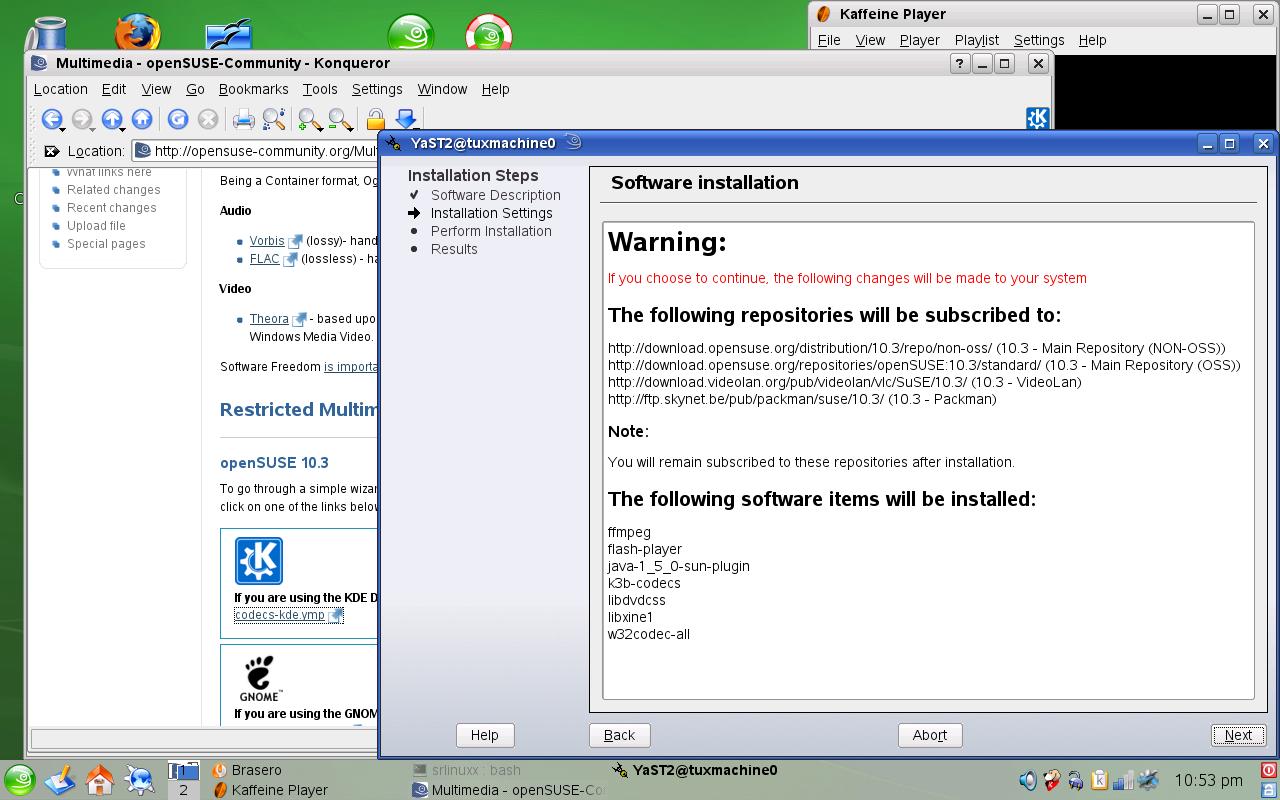
Task: Click Konqueror's greyed-out forward arrow
Action: [x=81, y=119]
